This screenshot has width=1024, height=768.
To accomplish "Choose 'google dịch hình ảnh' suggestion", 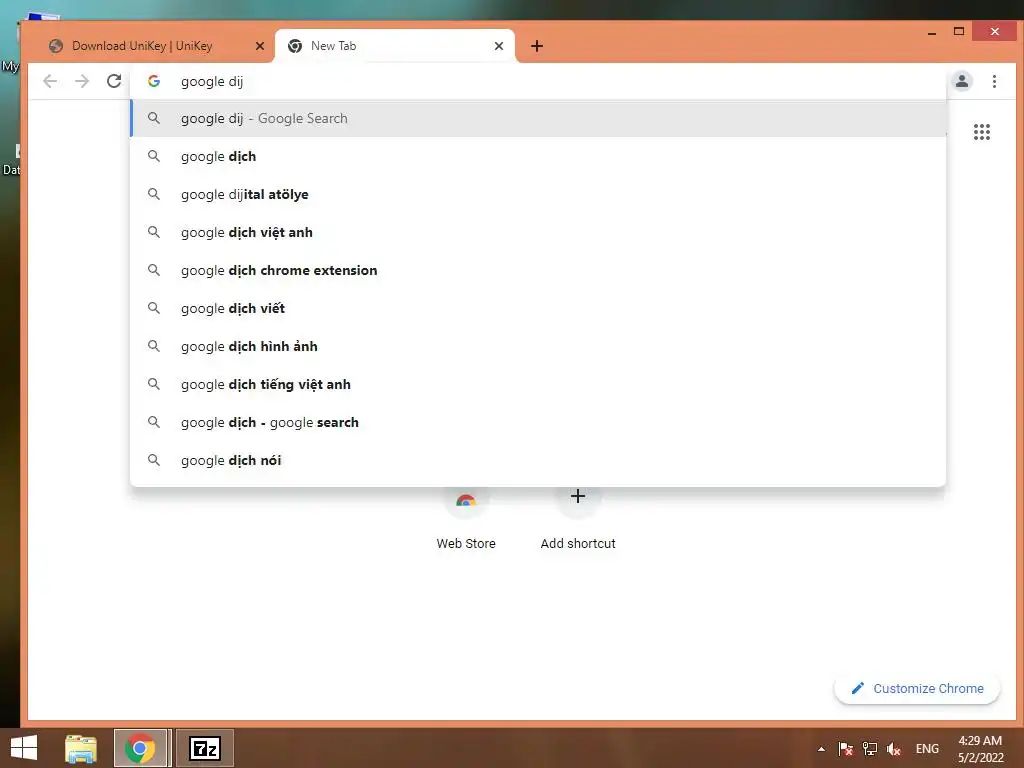I will coord(538,346).
